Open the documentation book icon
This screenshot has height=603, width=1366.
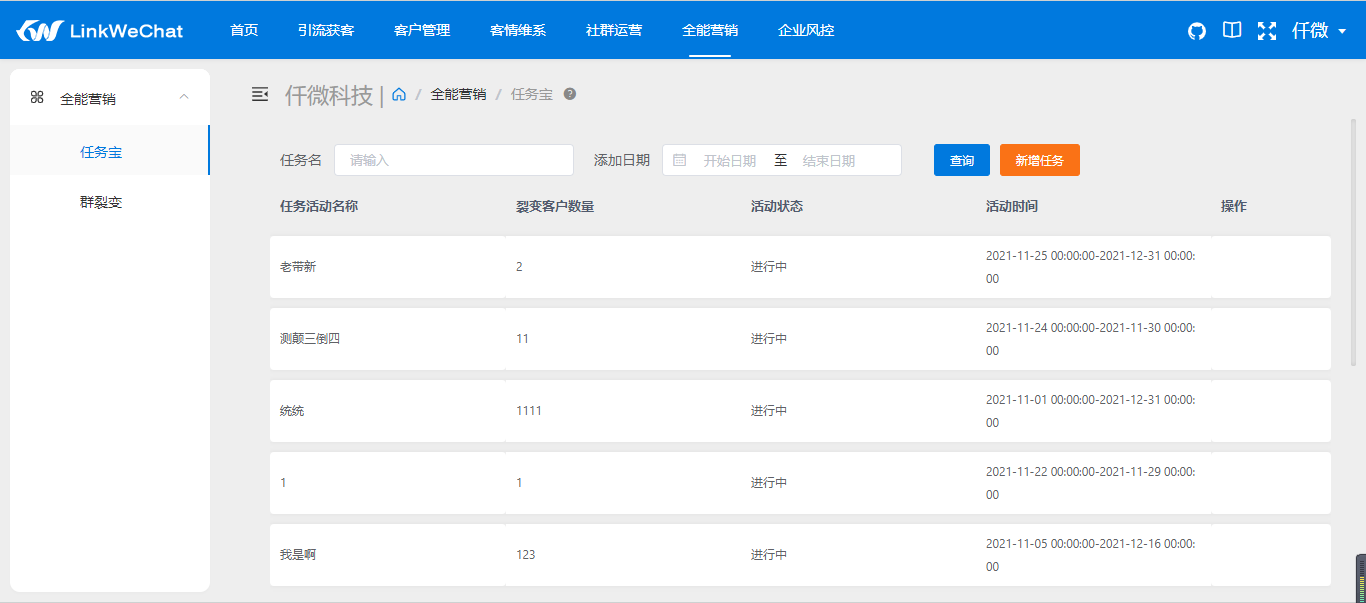[x=1232, y=30]
